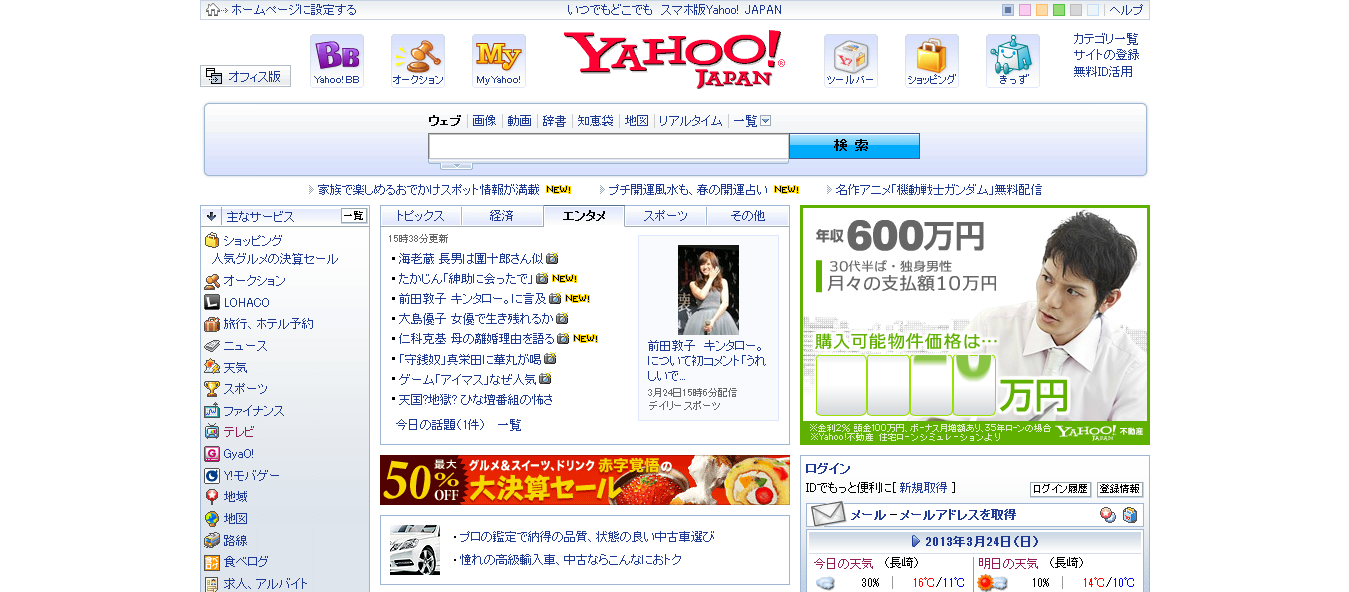Select the pink theme color swatch
Viewport: 1349px width, 592px height.
click(1025, 10)
